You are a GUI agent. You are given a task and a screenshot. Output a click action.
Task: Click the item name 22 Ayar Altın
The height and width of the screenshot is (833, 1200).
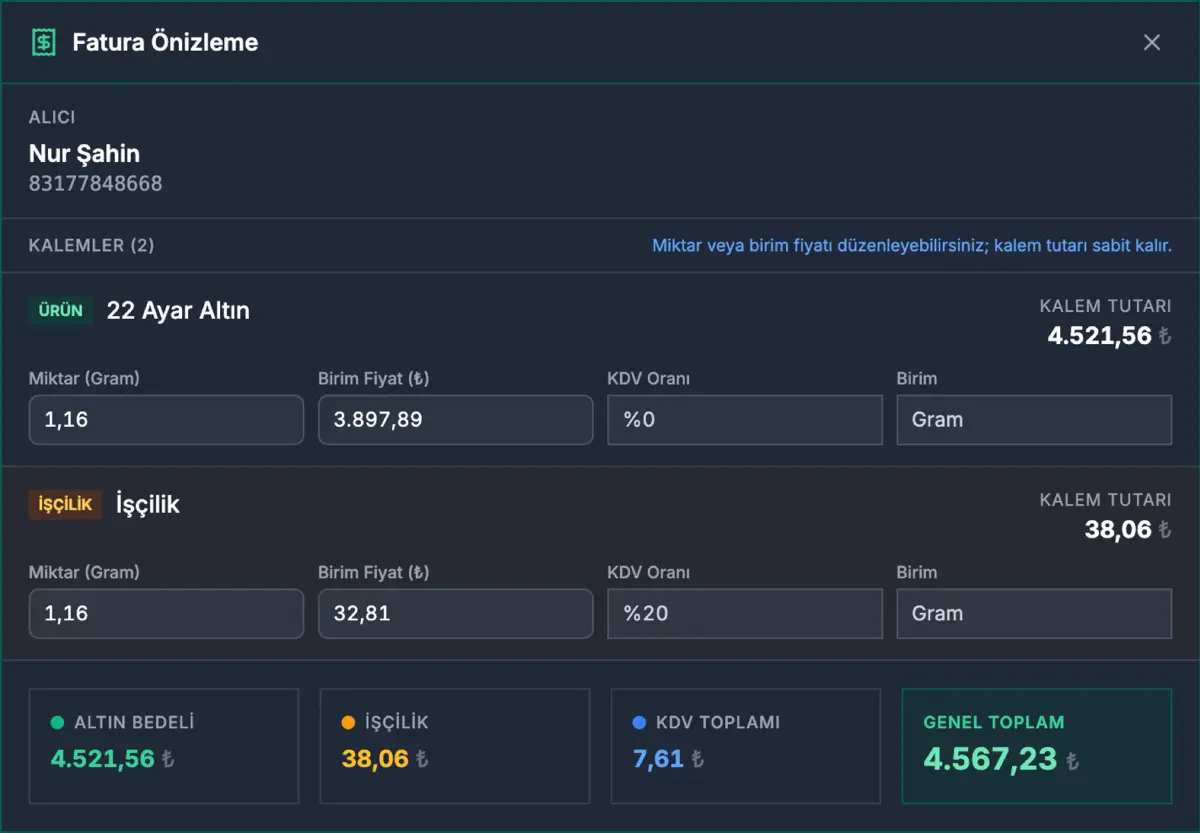178,311
